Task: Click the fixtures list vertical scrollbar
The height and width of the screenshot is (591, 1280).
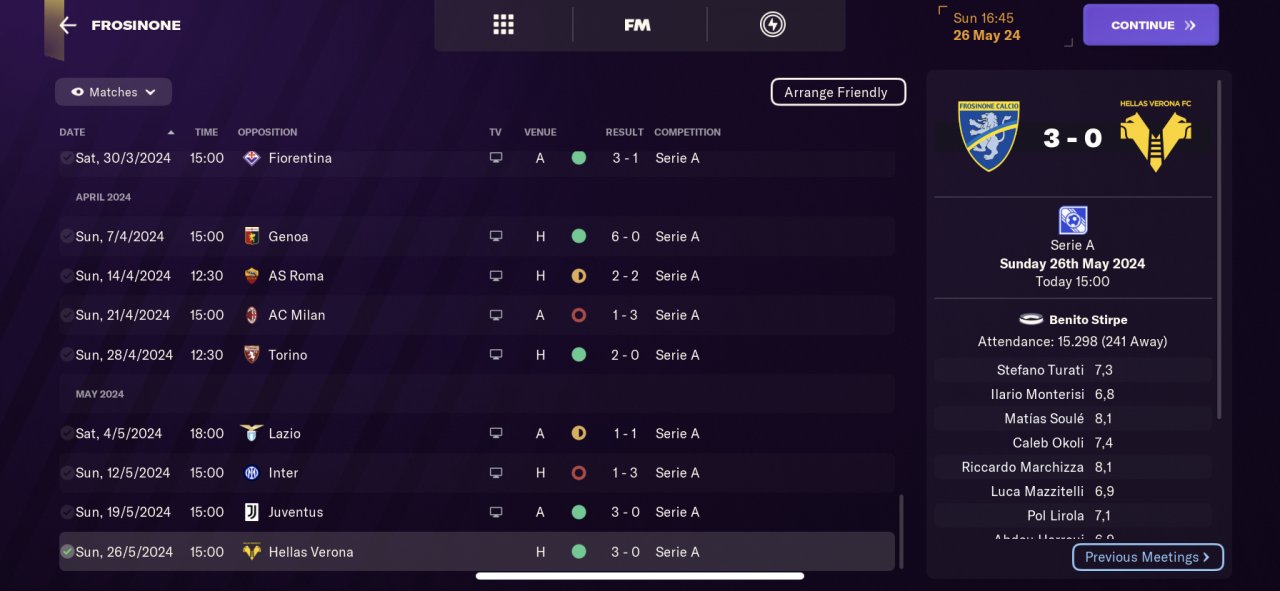Action: coord(901,530)
